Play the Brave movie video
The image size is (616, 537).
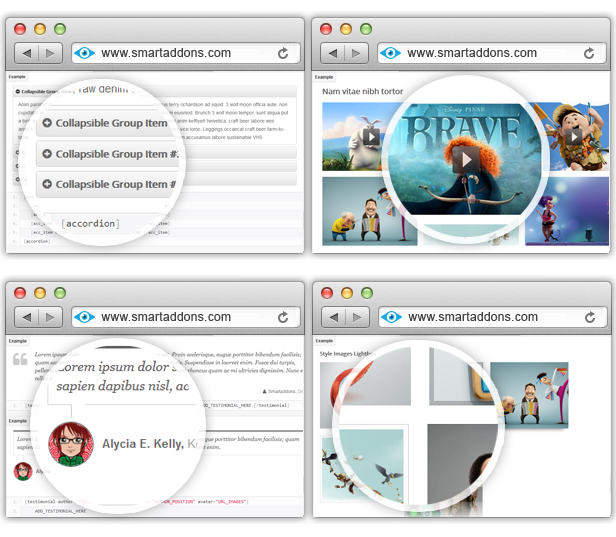[x=466, y=159]
